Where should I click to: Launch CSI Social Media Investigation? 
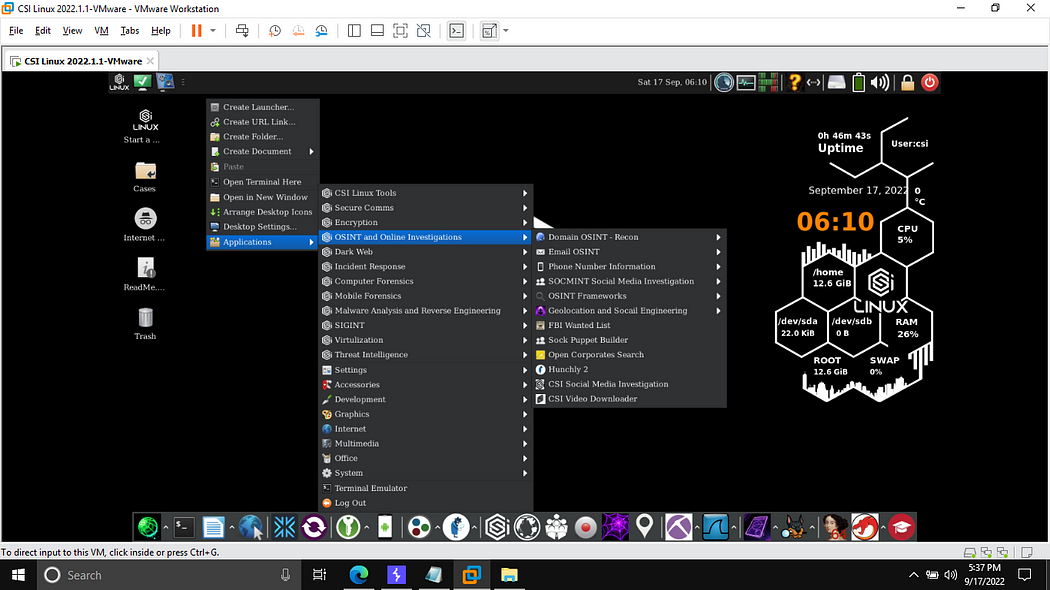[x=629, y=384]
